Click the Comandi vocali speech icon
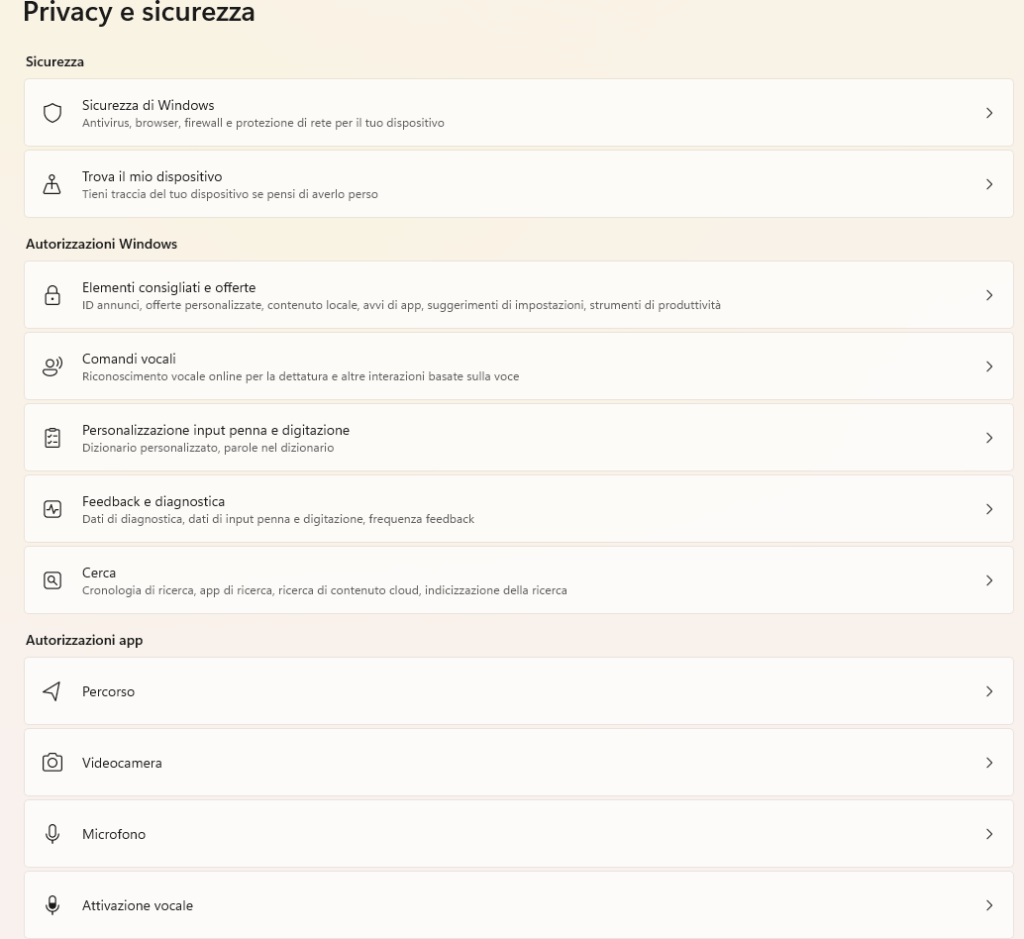This screenshot has width=1024, height=939. (53, 366)
